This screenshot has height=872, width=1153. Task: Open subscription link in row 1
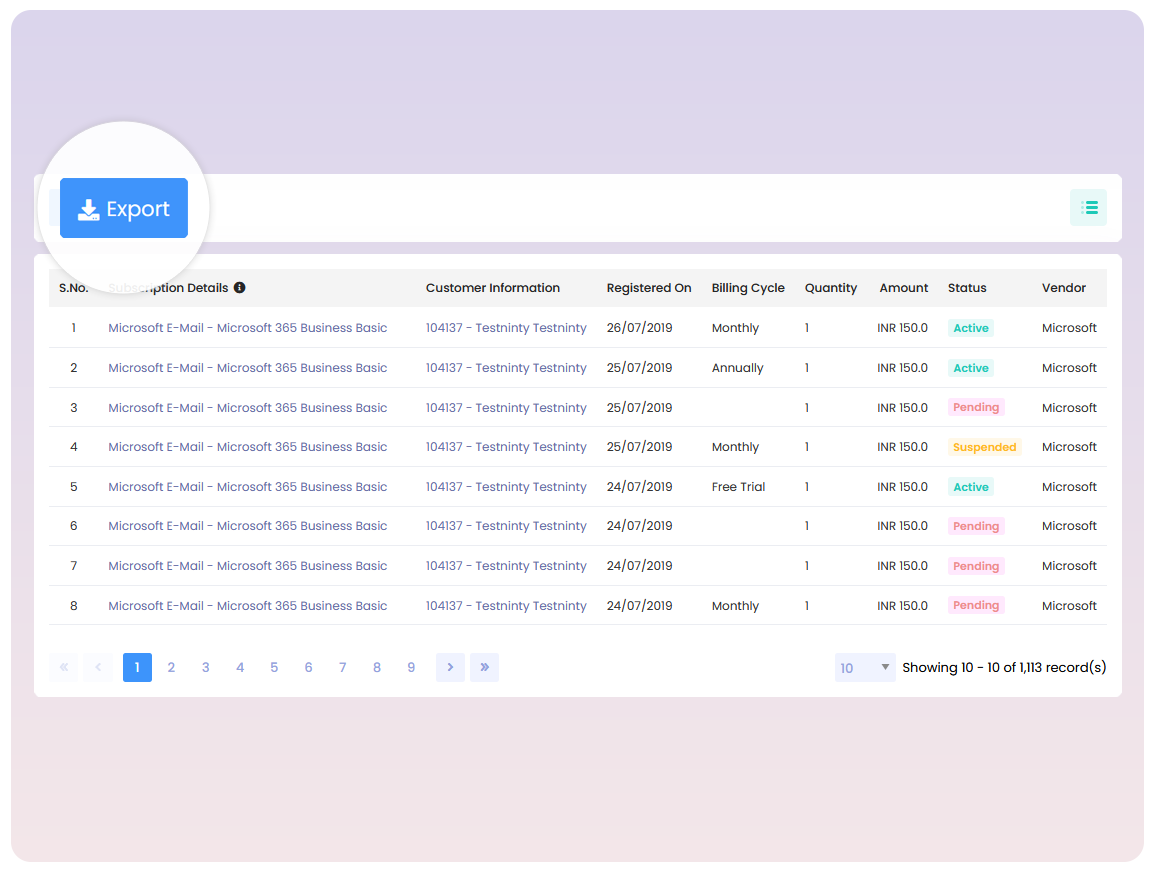247,328
